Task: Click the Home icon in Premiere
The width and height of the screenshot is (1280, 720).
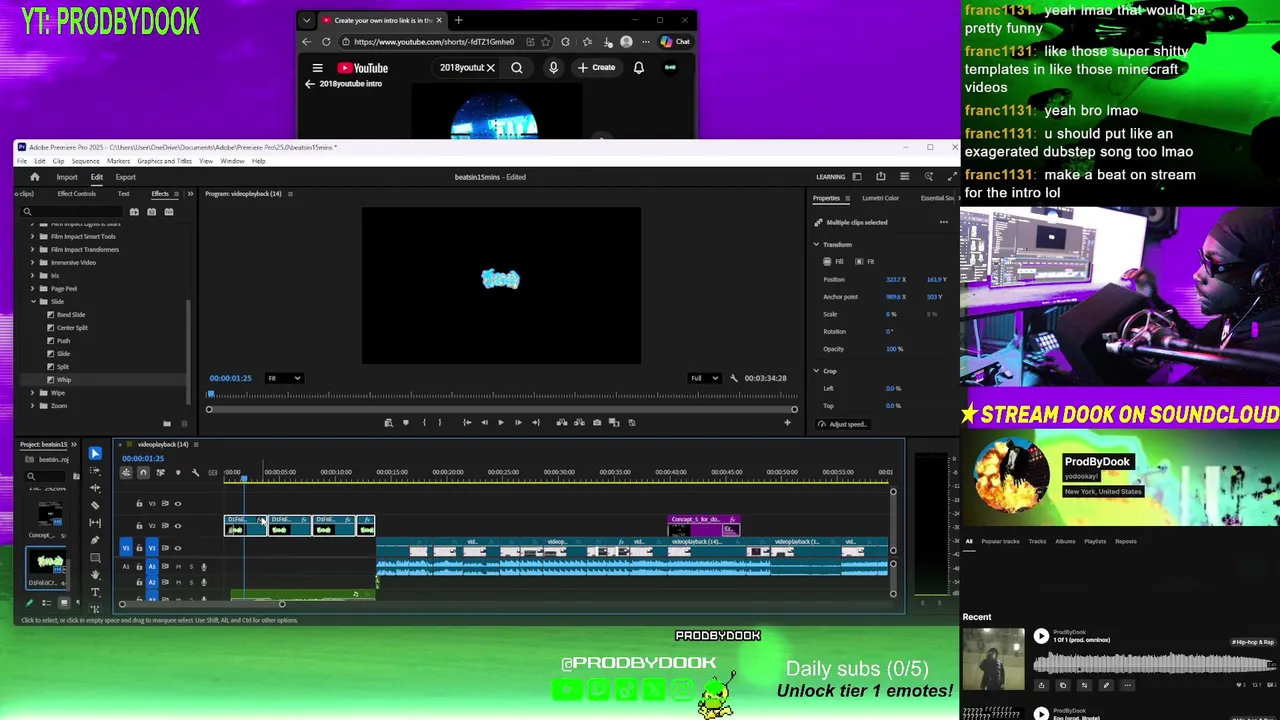Action: point(35,177)
